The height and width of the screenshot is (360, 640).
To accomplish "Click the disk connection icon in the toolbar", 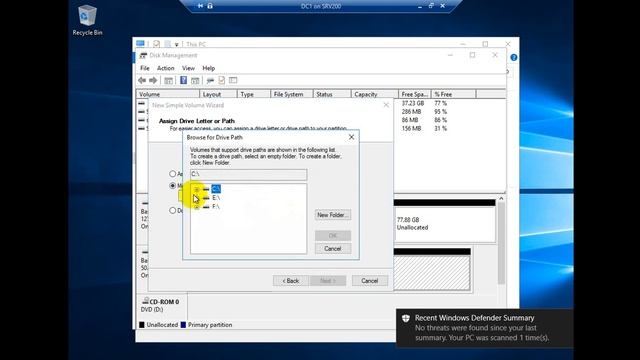I will 210,80.
